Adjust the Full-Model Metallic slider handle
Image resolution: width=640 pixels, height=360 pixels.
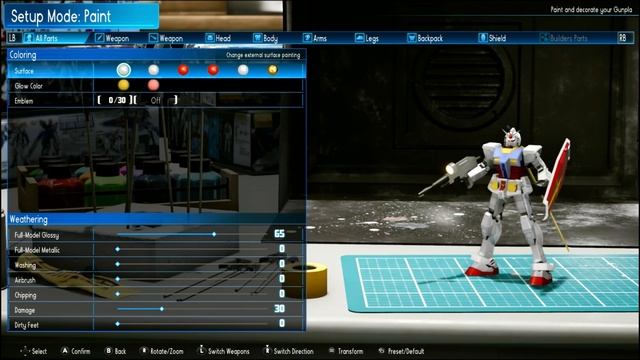pyautogui.click(x=118, y=249)
